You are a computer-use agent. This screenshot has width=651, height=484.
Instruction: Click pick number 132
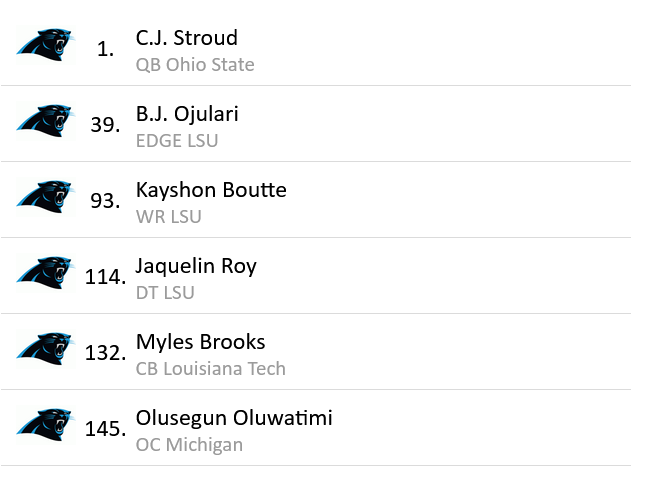click(x=105, y=353)
